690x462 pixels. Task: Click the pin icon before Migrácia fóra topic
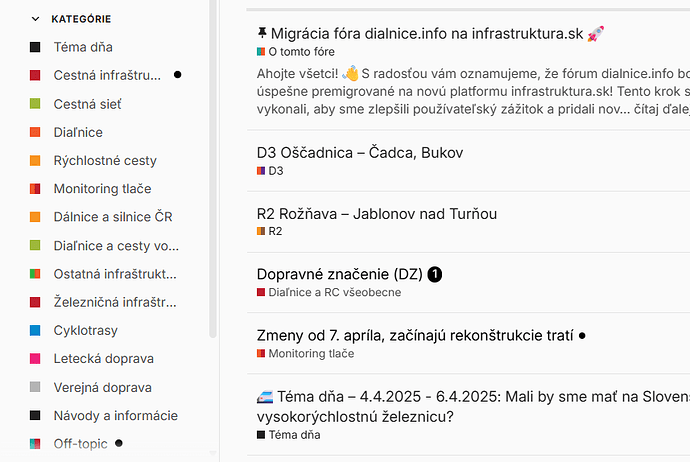pyautogui.click(x=262, y=33)
